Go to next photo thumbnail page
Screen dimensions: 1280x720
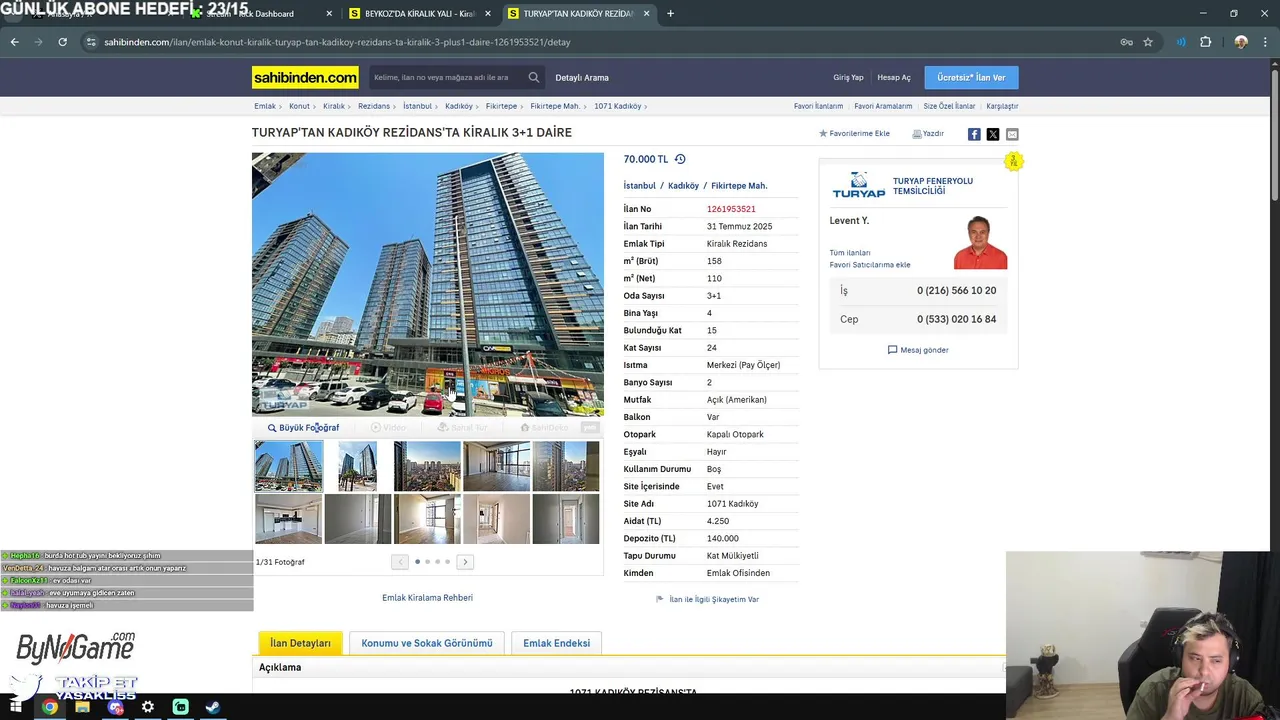click(x=465, y=562)
